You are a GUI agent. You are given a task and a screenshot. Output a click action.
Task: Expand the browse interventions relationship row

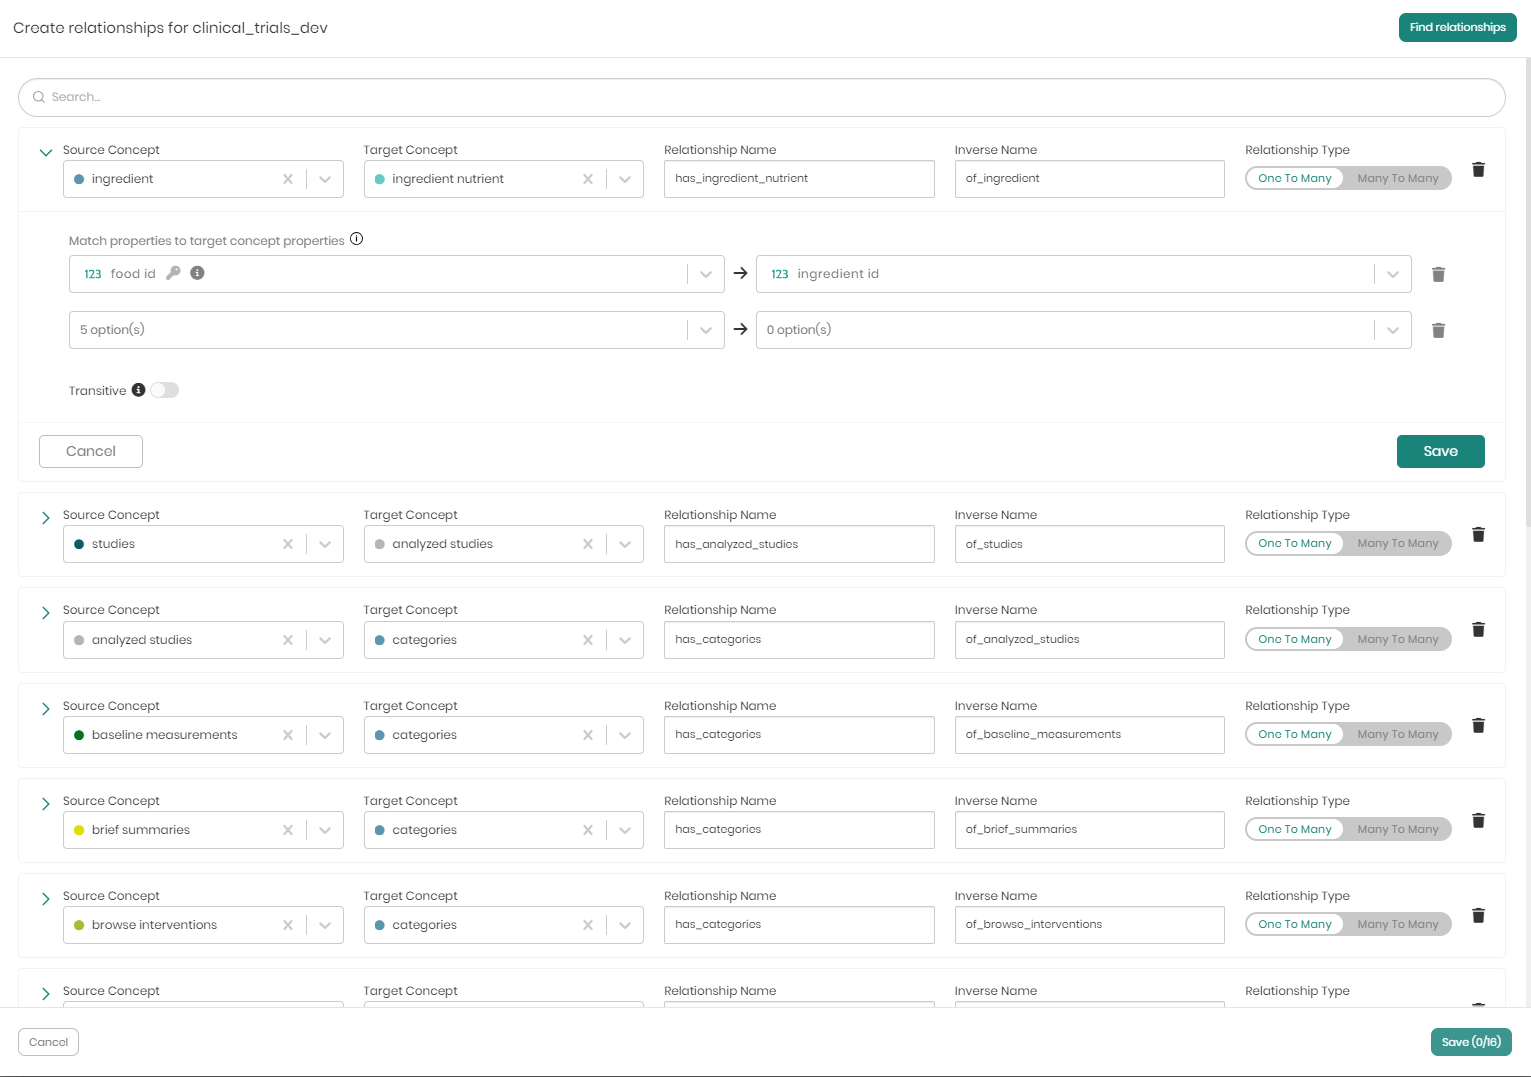point(45,899)
